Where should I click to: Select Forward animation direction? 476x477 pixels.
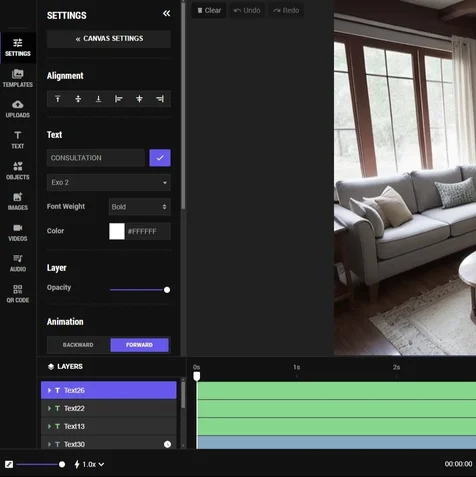(x=139, y=345)
